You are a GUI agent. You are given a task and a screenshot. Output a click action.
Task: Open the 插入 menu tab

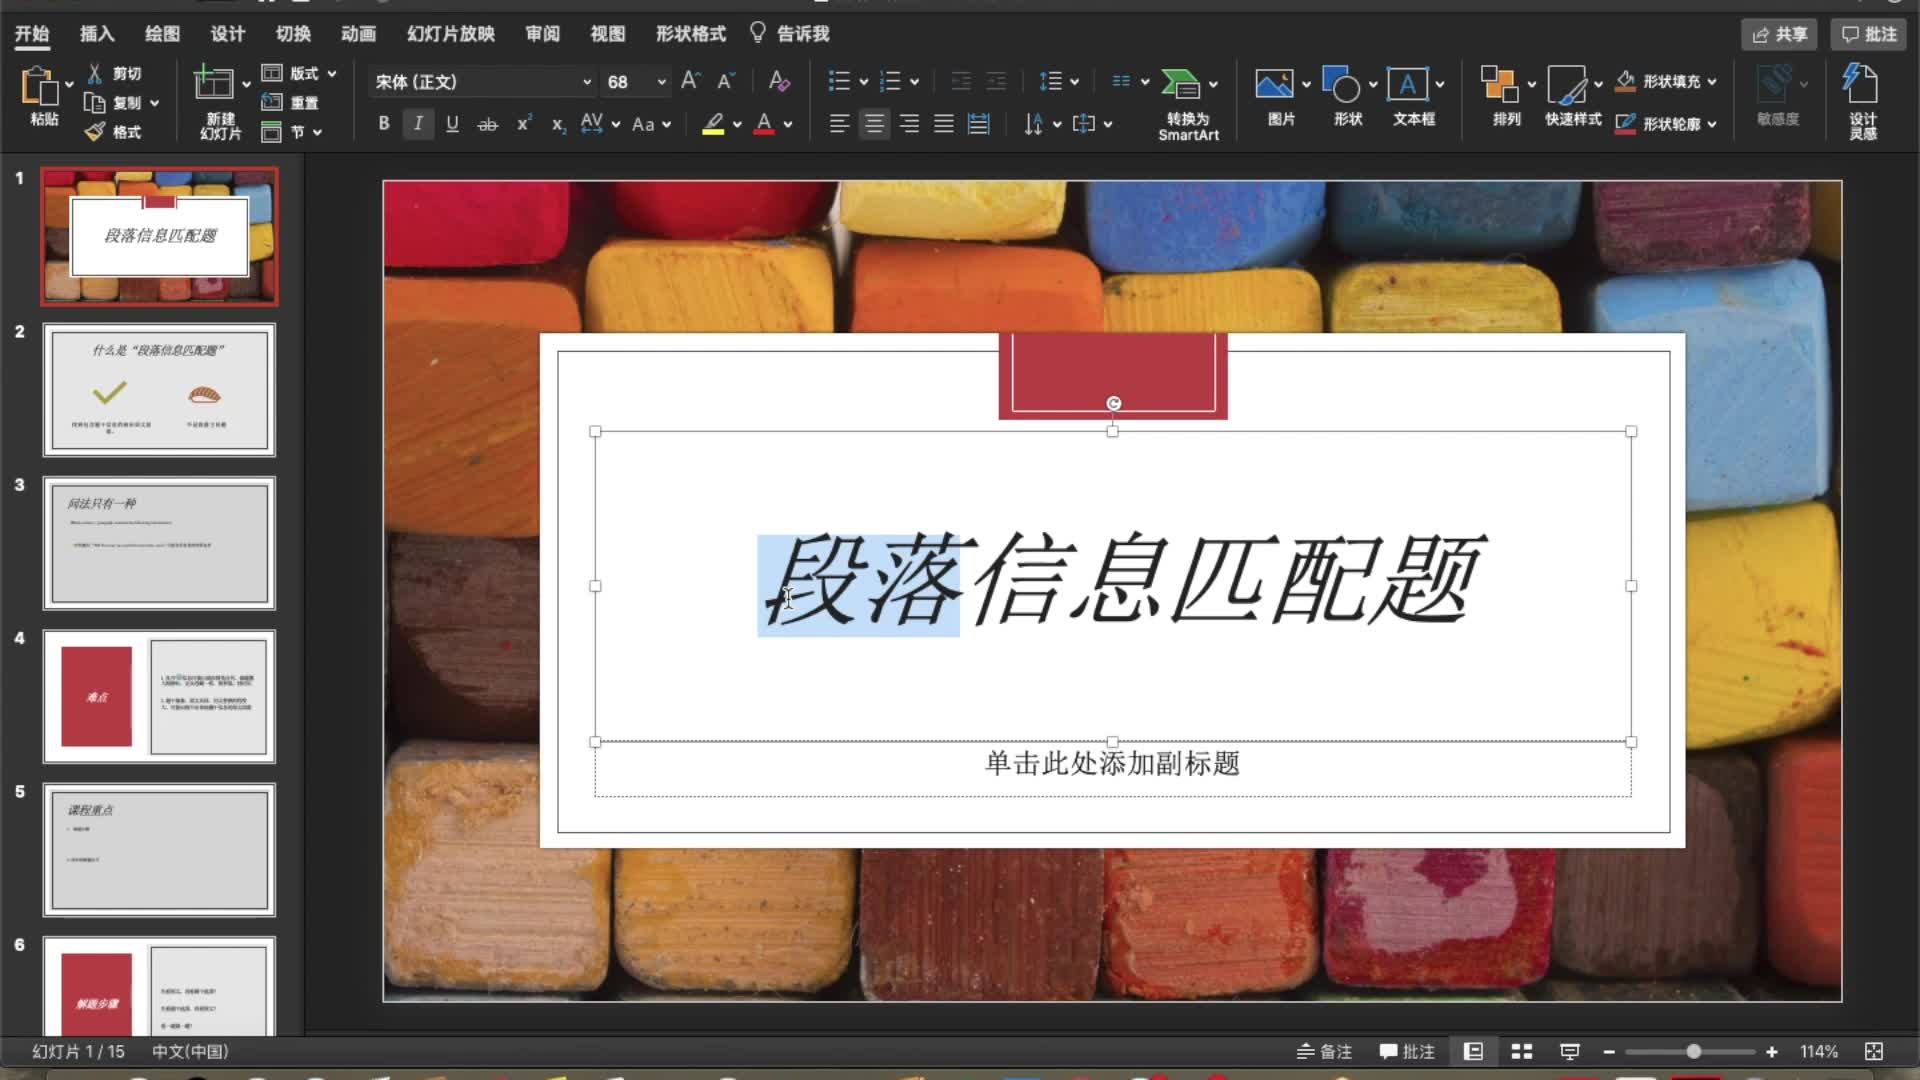click(104, 33)
